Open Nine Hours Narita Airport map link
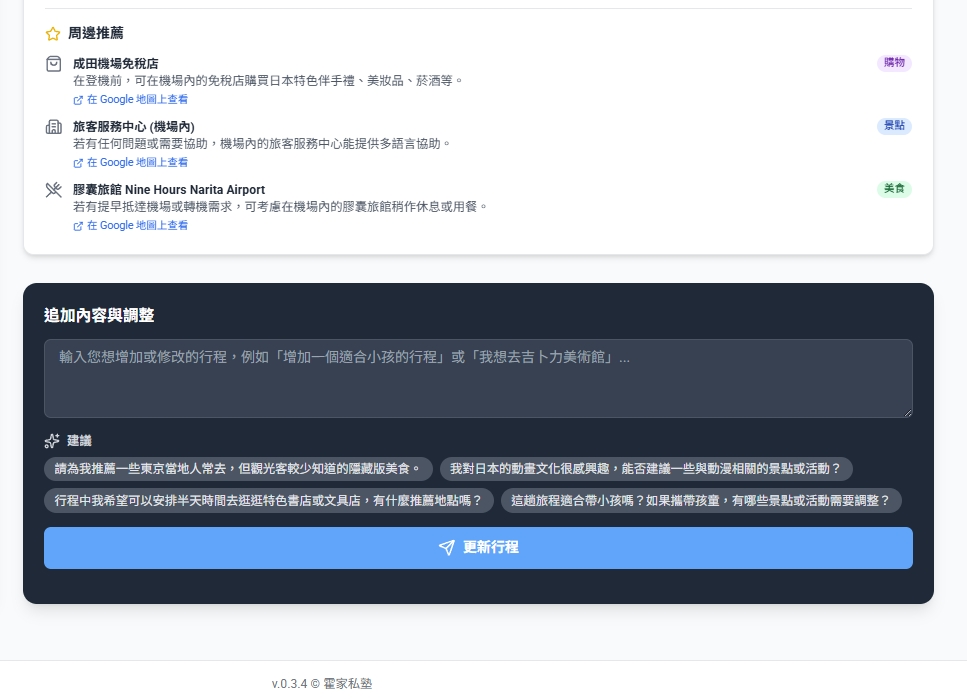This screenshot has width=967, height=699. coord(137,226)
